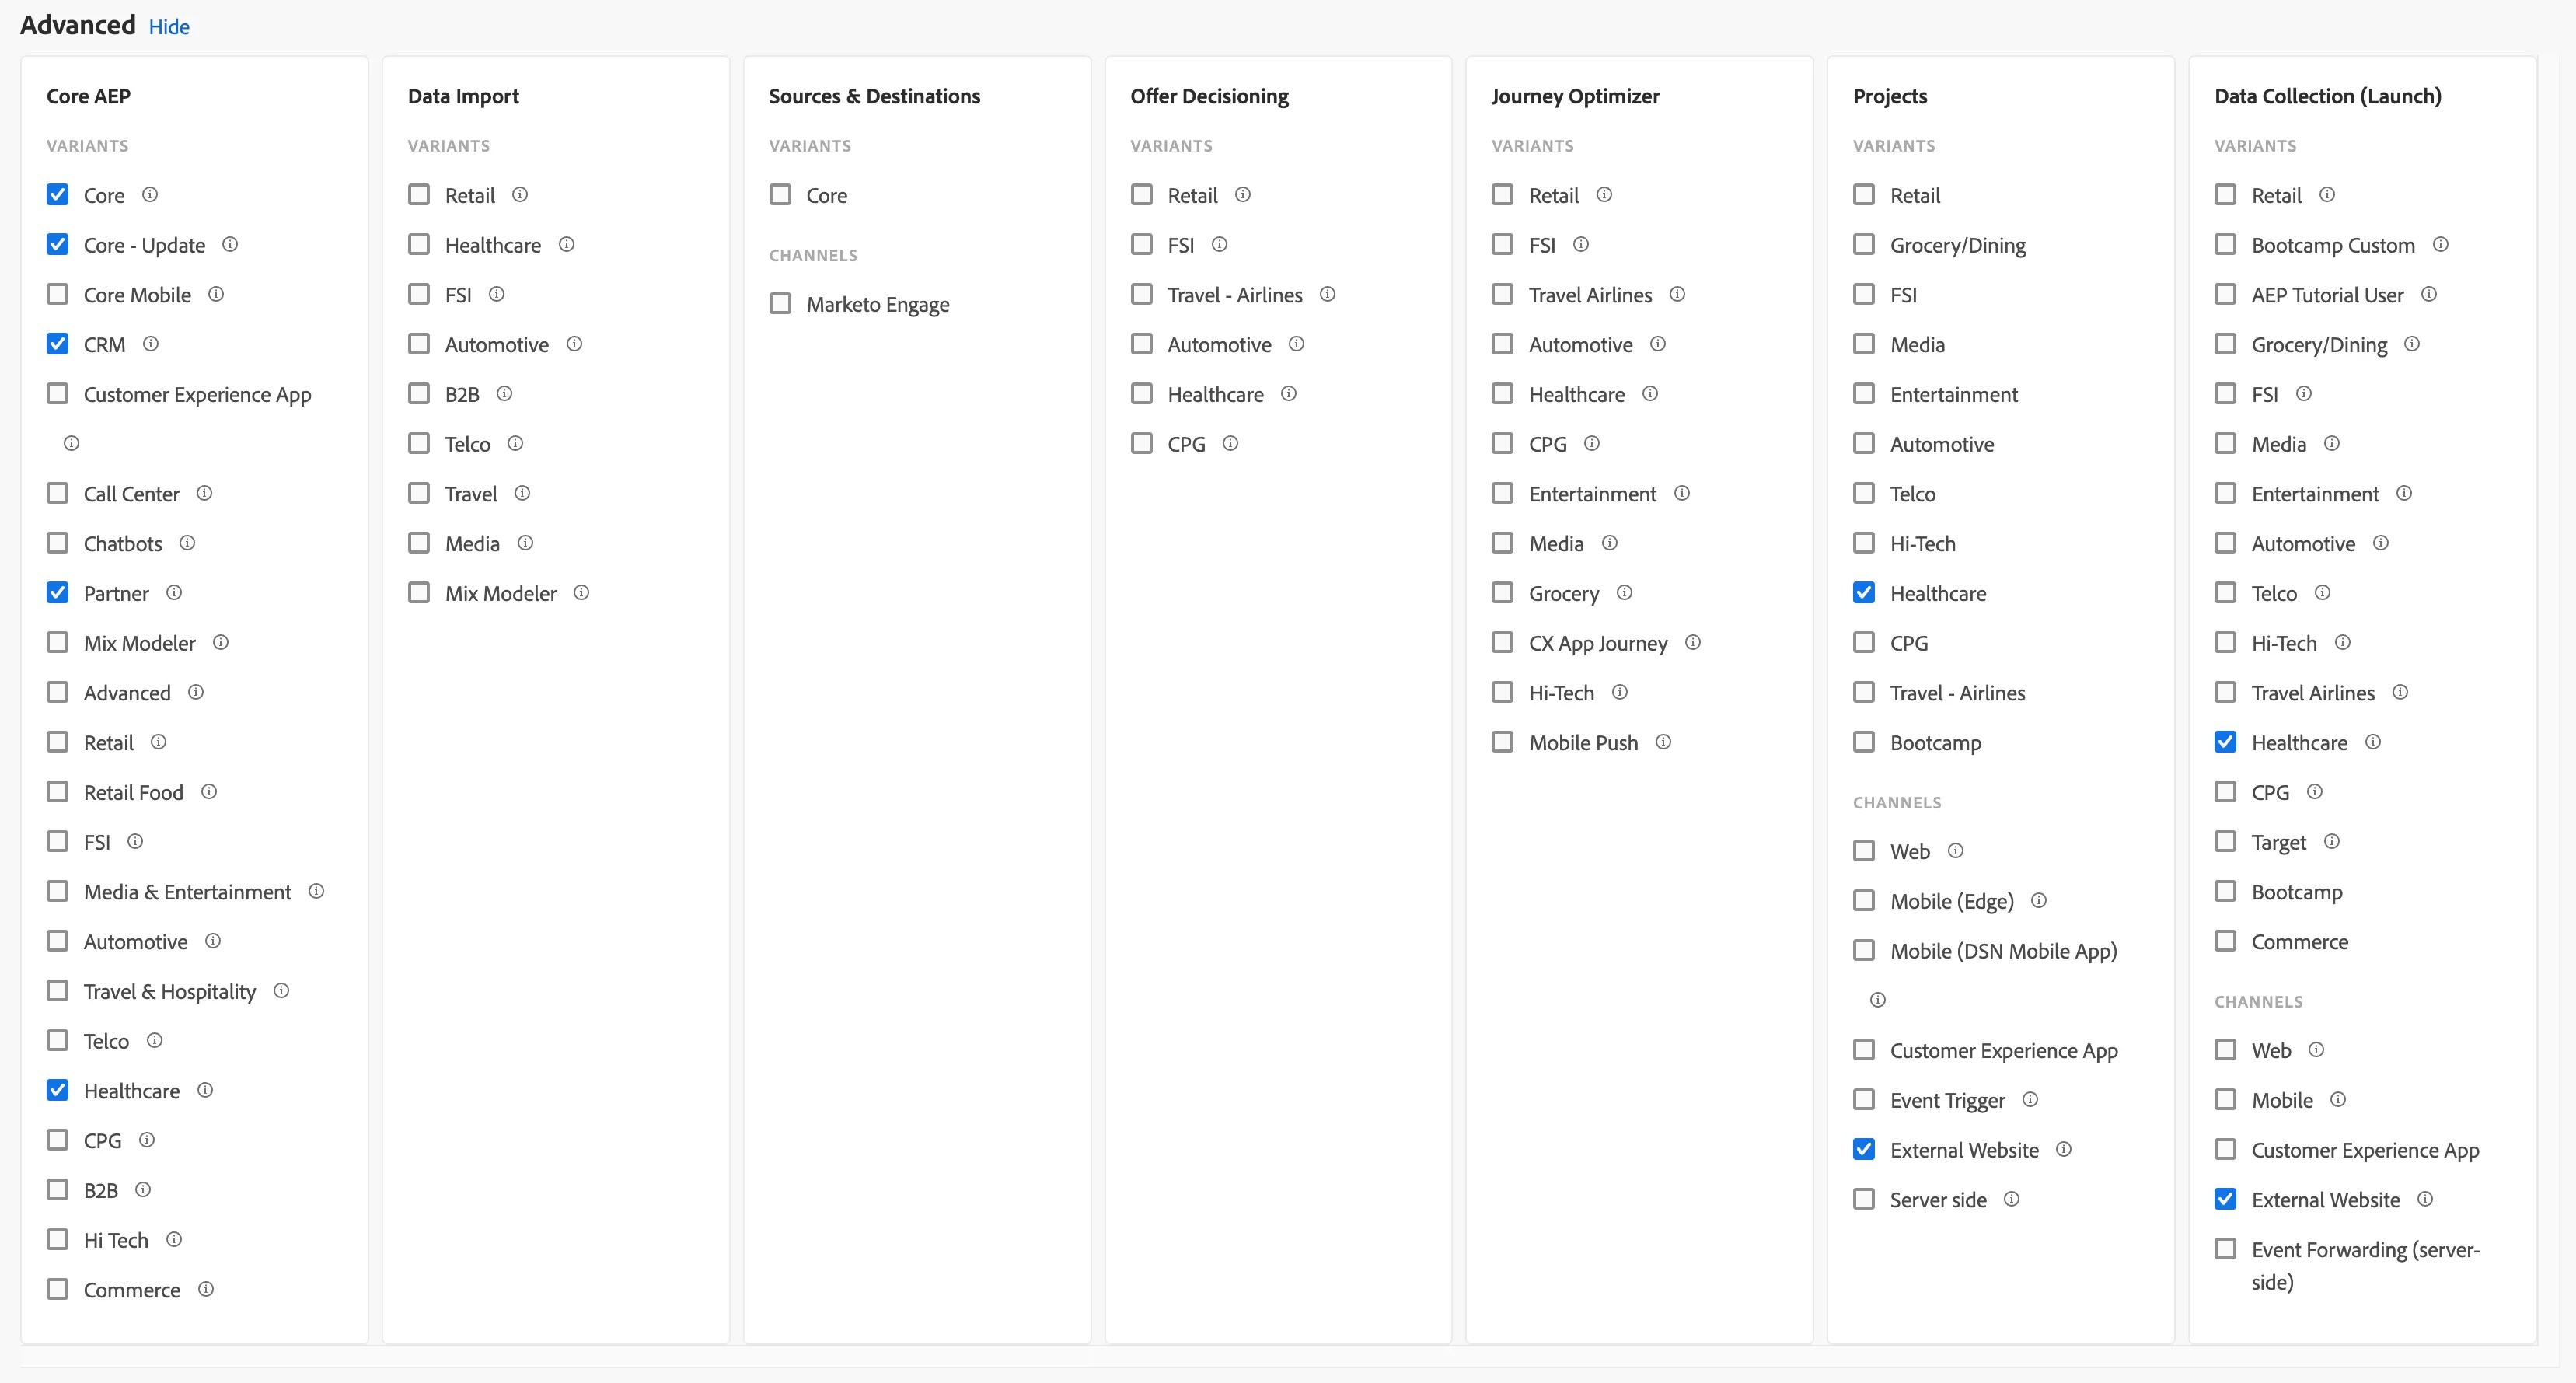Open info icon next to Bootcamp Custom
Screen dimensions: 2576x1383
coord(2440,244)
